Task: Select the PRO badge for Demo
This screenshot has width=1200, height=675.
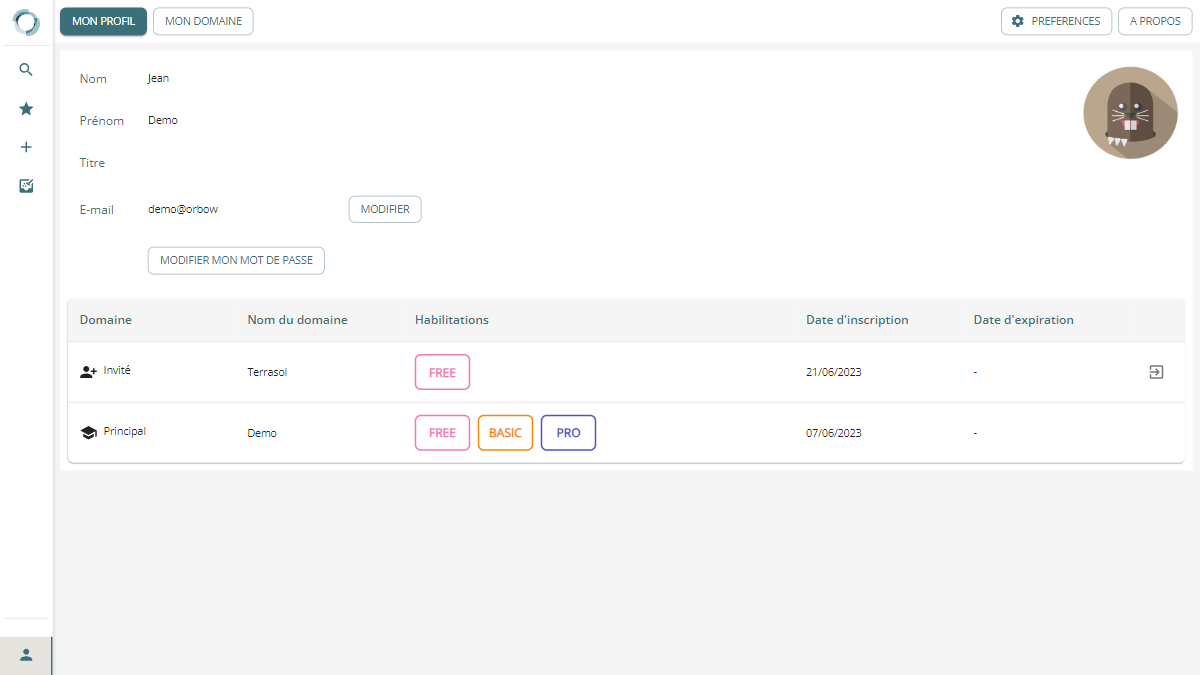Action: click(x=568, y=433)
